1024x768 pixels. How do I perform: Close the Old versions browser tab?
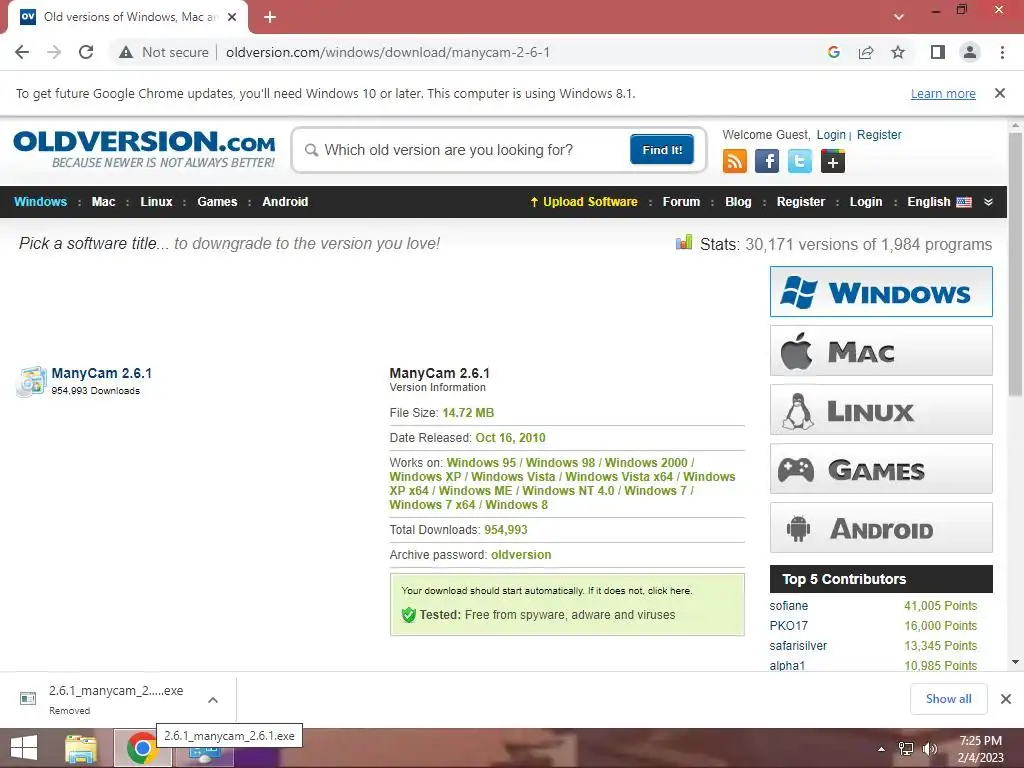(232, 17)
